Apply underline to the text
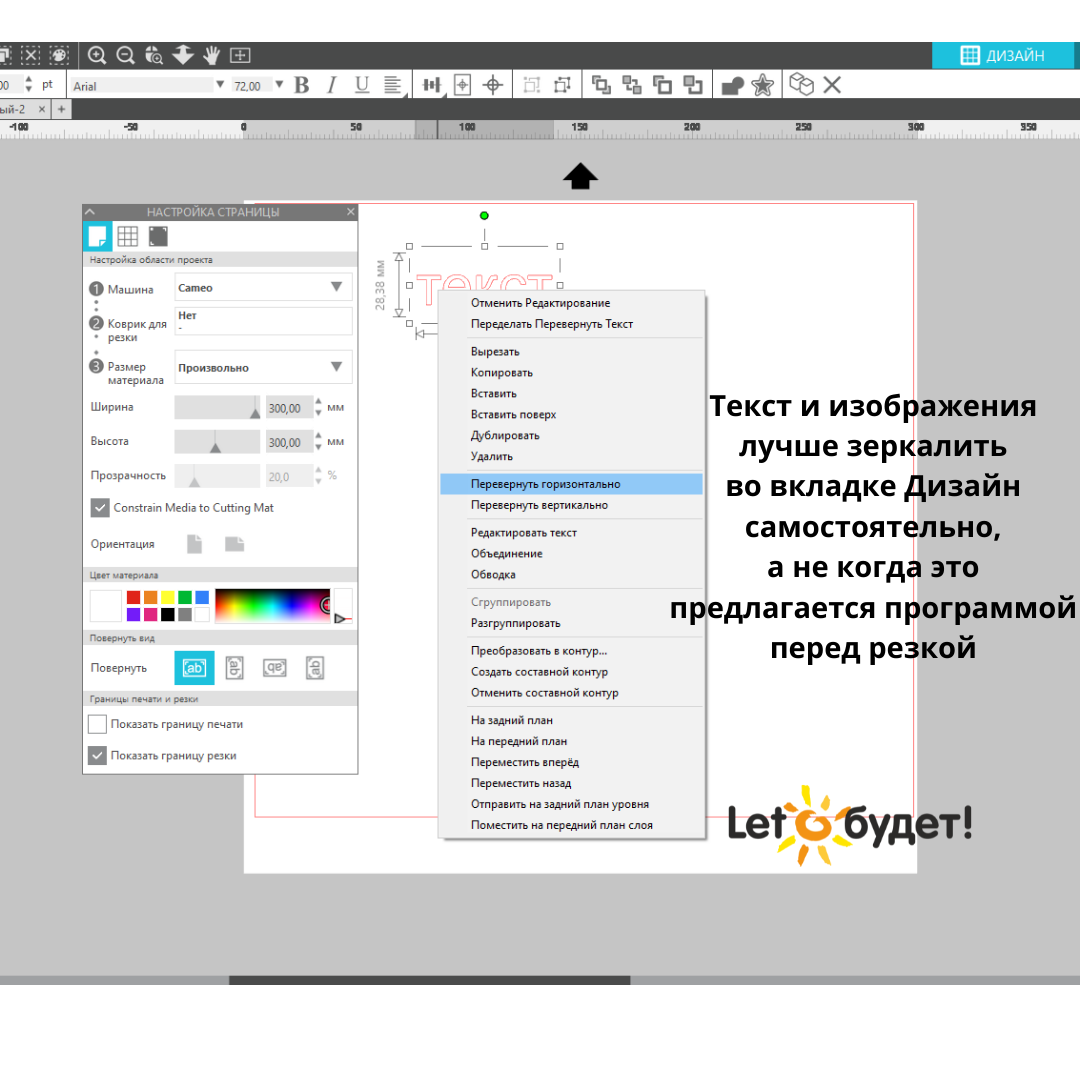The image size is (1080, 1080). [361, 85]
